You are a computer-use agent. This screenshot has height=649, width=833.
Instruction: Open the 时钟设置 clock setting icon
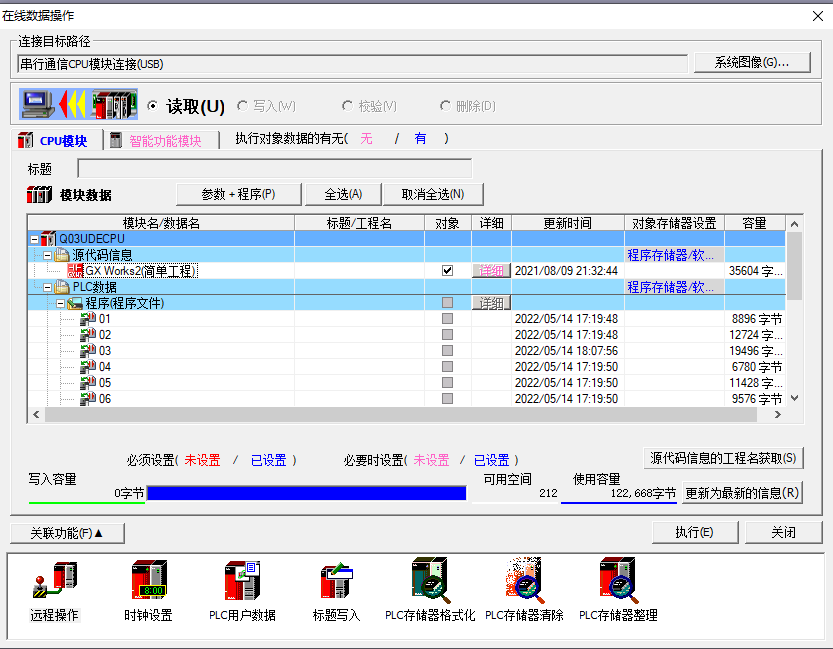coord(148,582)
